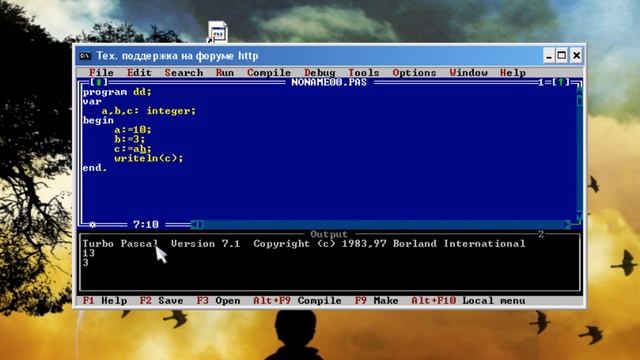Click output value 13

tap(89, 253)
